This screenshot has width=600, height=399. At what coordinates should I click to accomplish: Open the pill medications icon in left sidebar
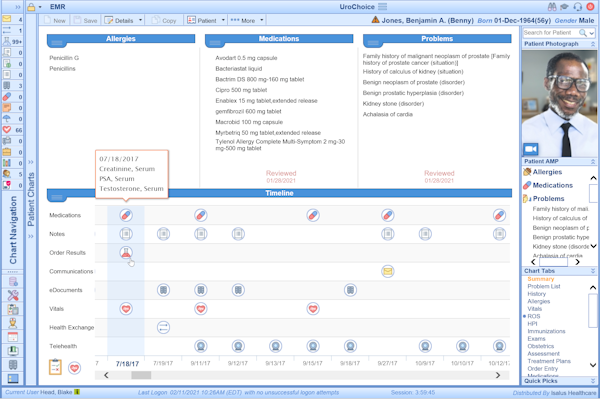point(7,96)
